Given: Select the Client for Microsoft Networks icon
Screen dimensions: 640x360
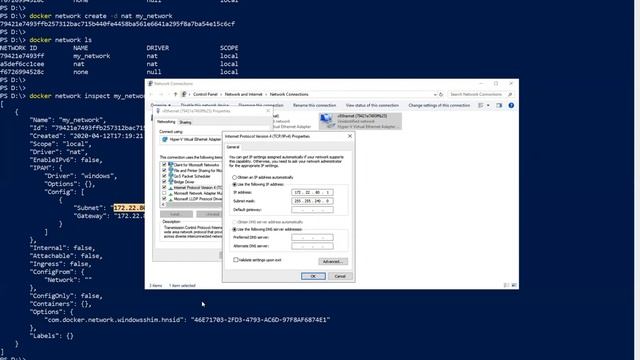Looking at the screenshot, I should pyautogui.click(x=171, y=165).
